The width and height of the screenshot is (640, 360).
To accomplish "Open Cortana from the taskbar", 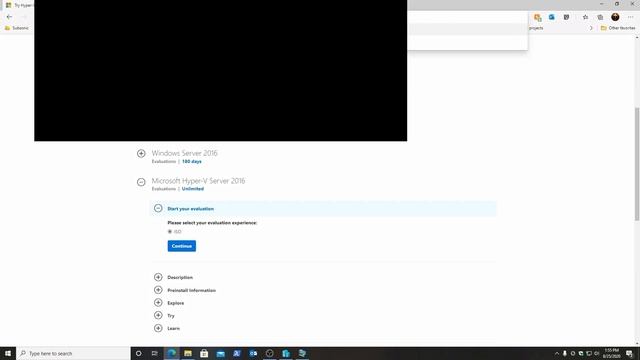I will coord(138,353).
